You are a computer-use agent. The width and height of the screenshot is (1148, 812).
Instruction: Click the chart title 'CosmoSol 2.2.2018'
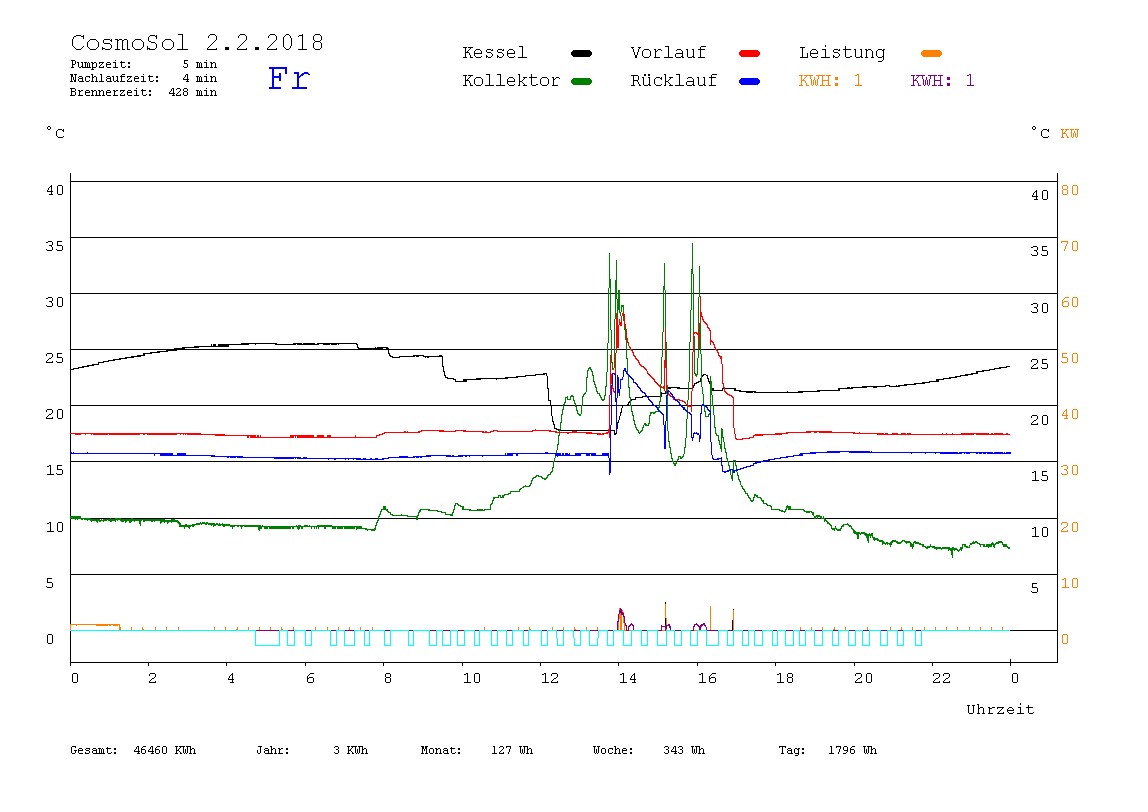point(197,42)
